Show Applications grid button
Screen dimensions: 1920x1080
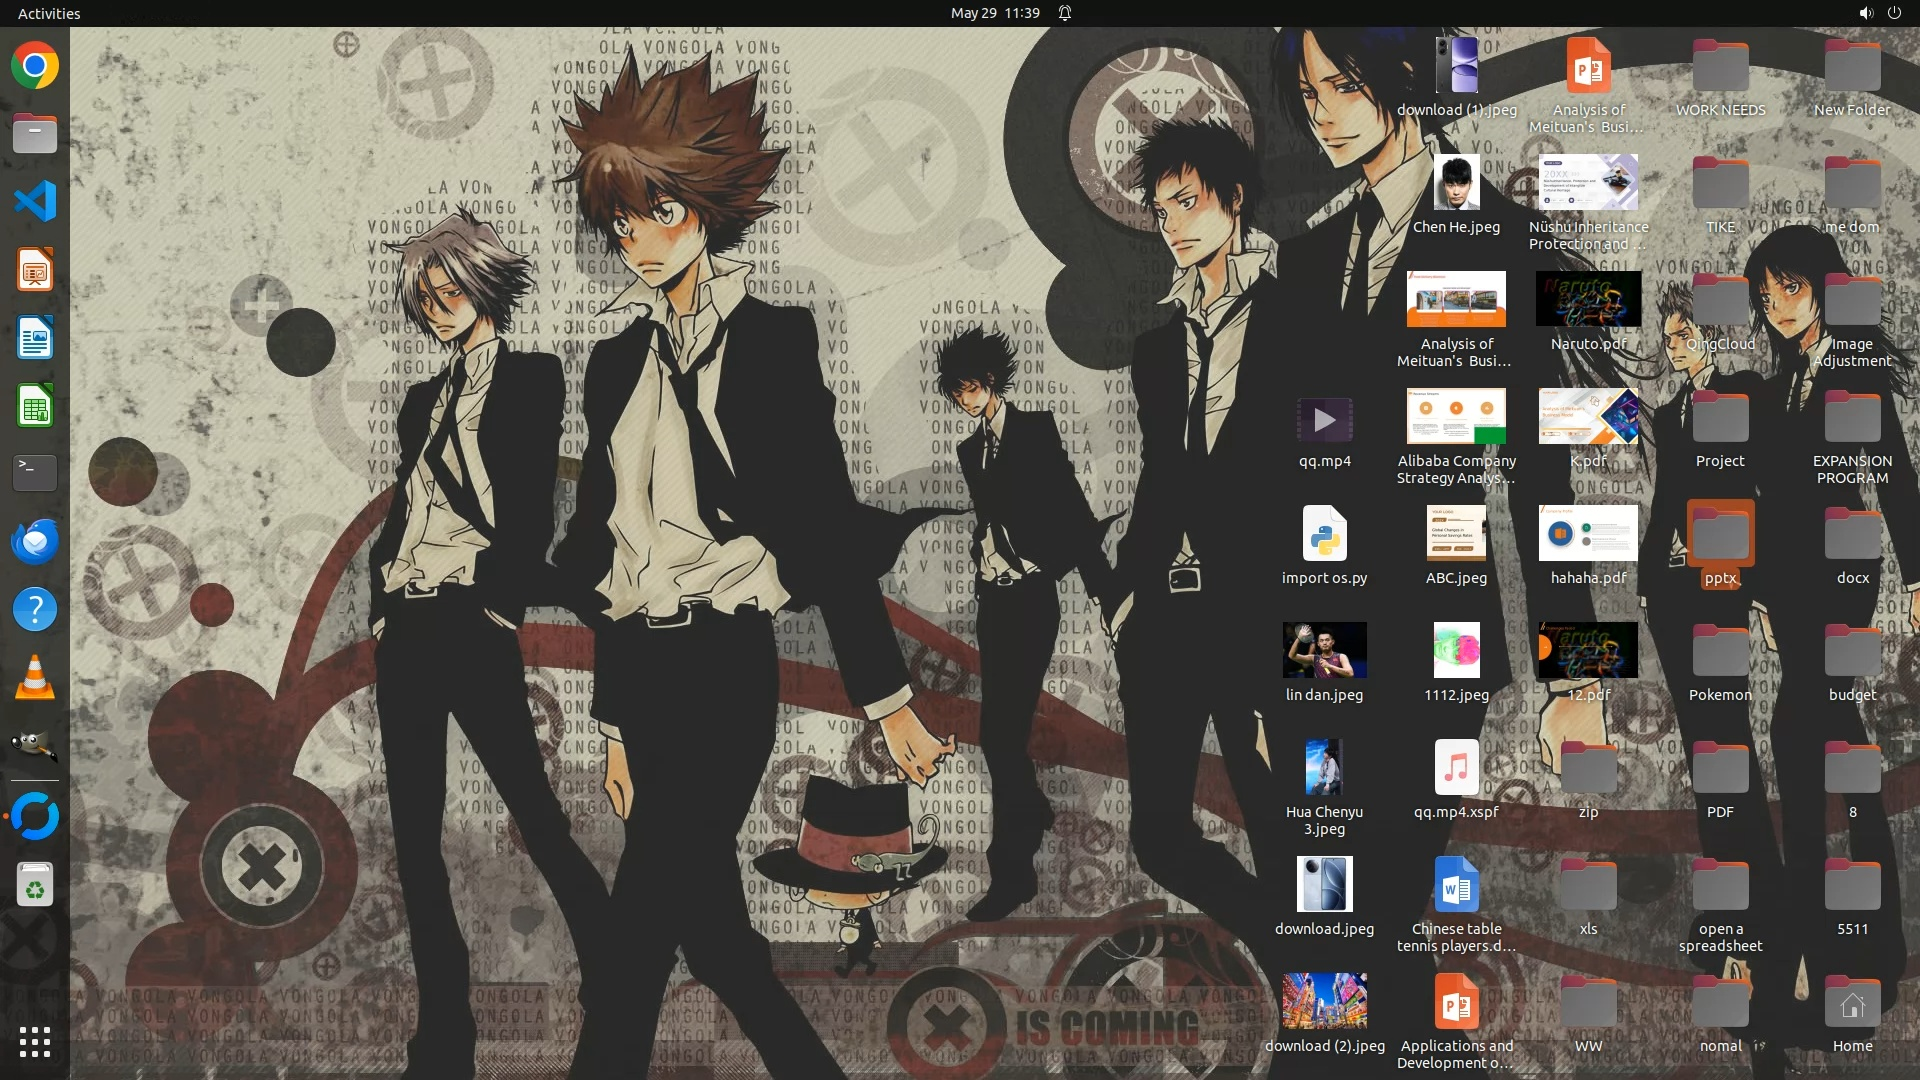[x=35, y=1042]
